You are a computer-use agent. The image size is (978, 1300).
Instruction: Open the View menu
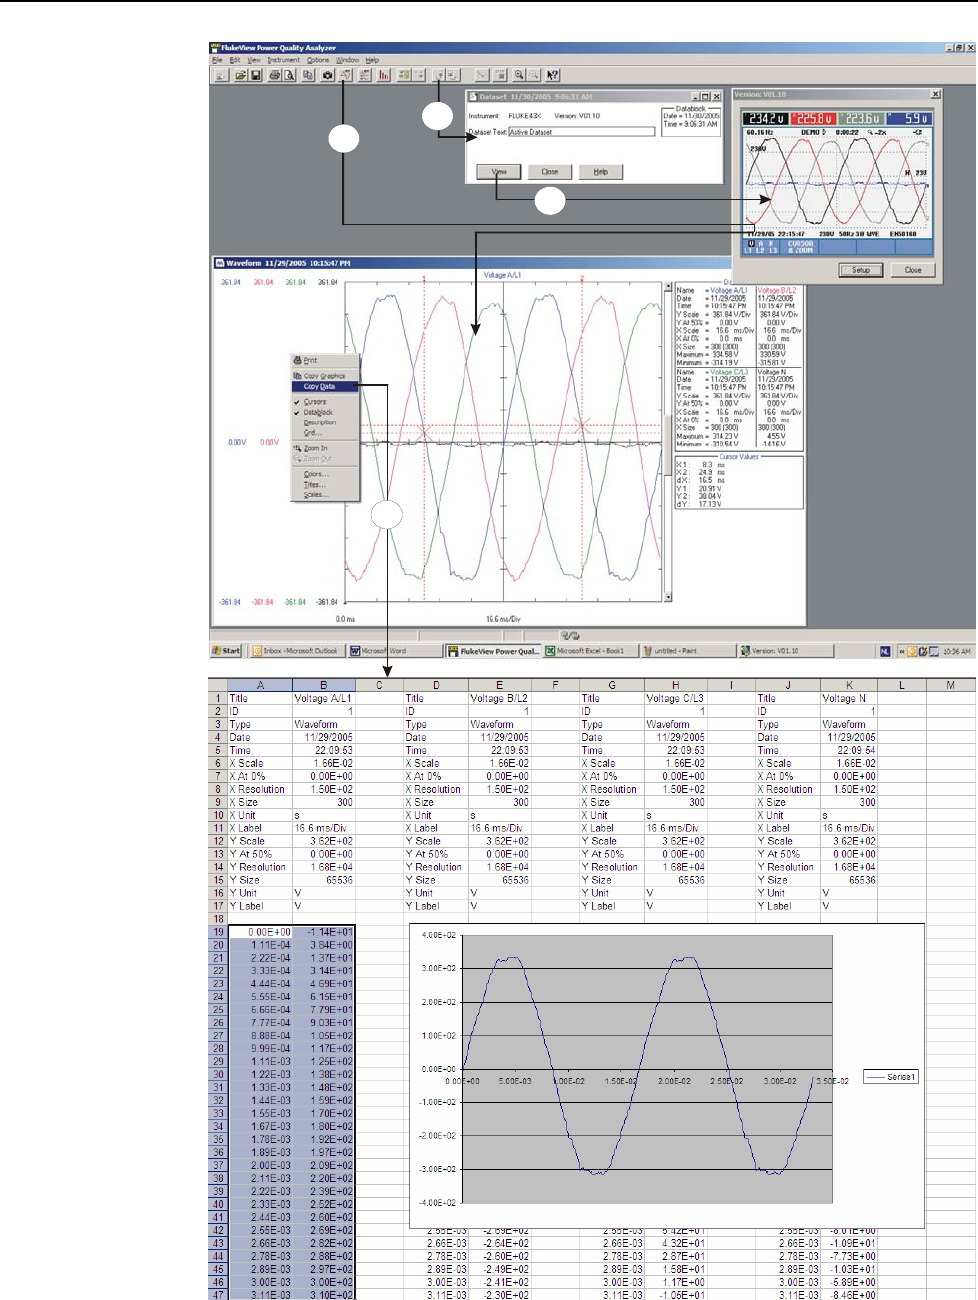pos(254,60)
